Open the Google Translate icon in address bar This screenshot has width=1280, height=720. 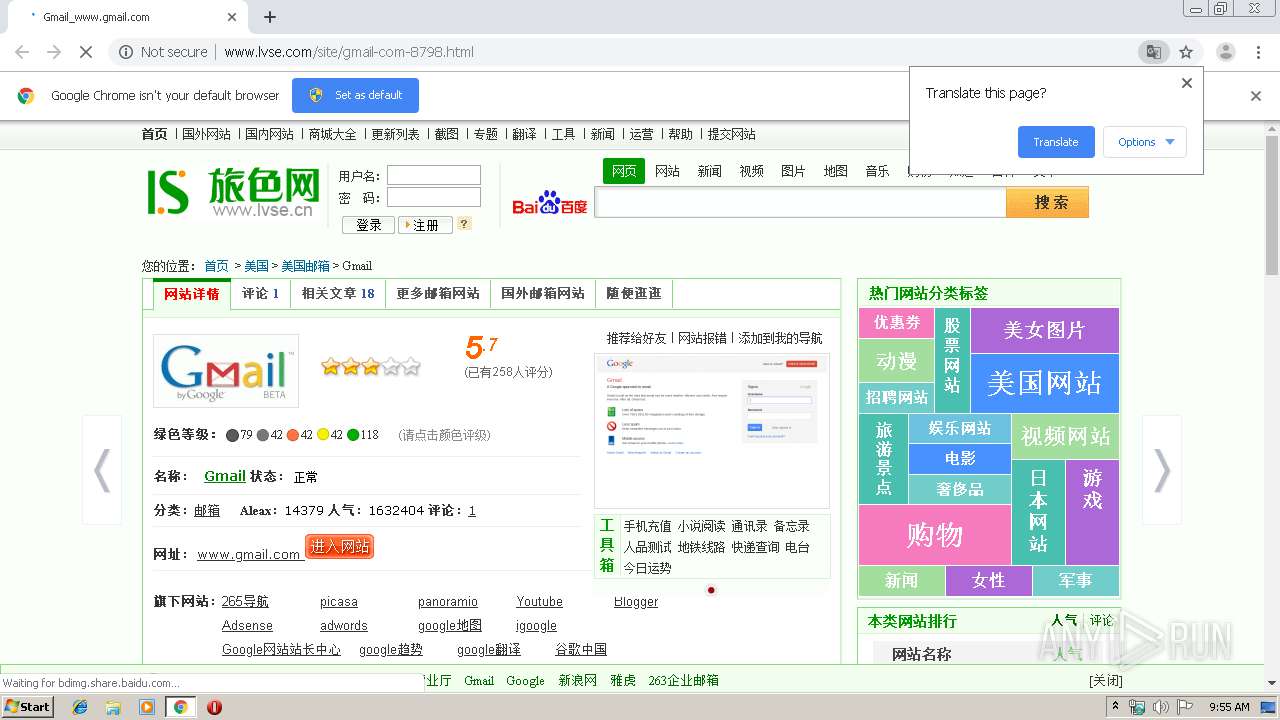click(x=1153, y=52)
